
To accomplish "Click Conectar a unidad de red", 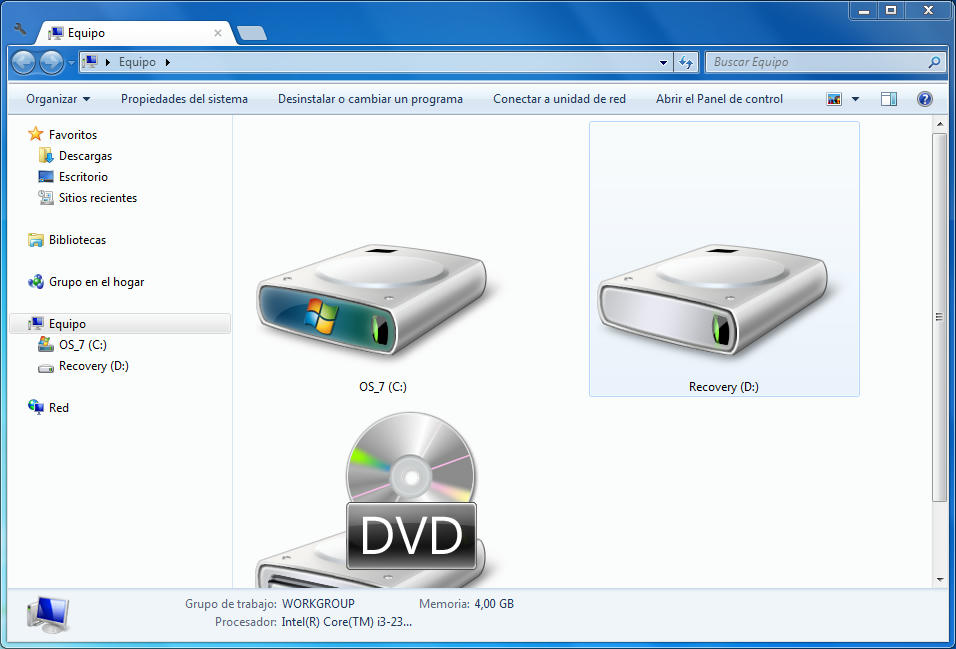I will (x=559, y=99).
